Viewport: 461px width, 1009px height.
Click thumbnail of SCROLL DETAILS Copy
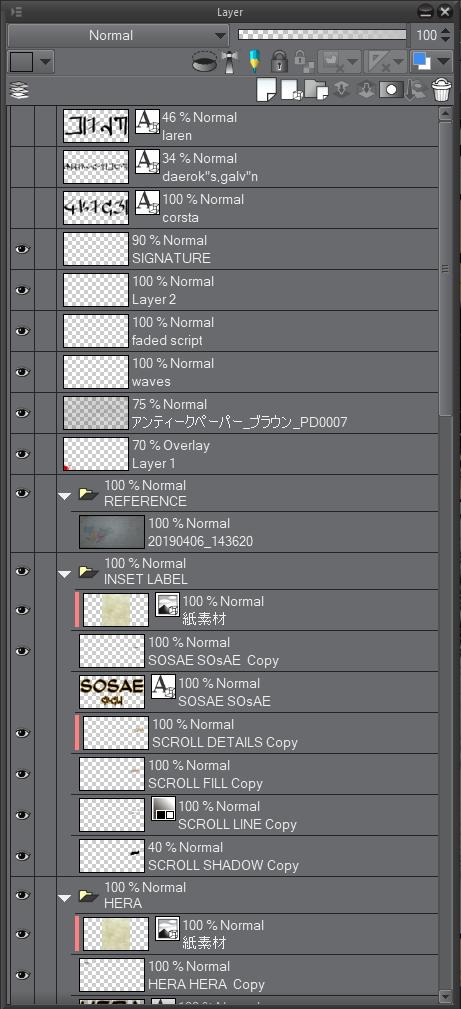coord(116,733)
